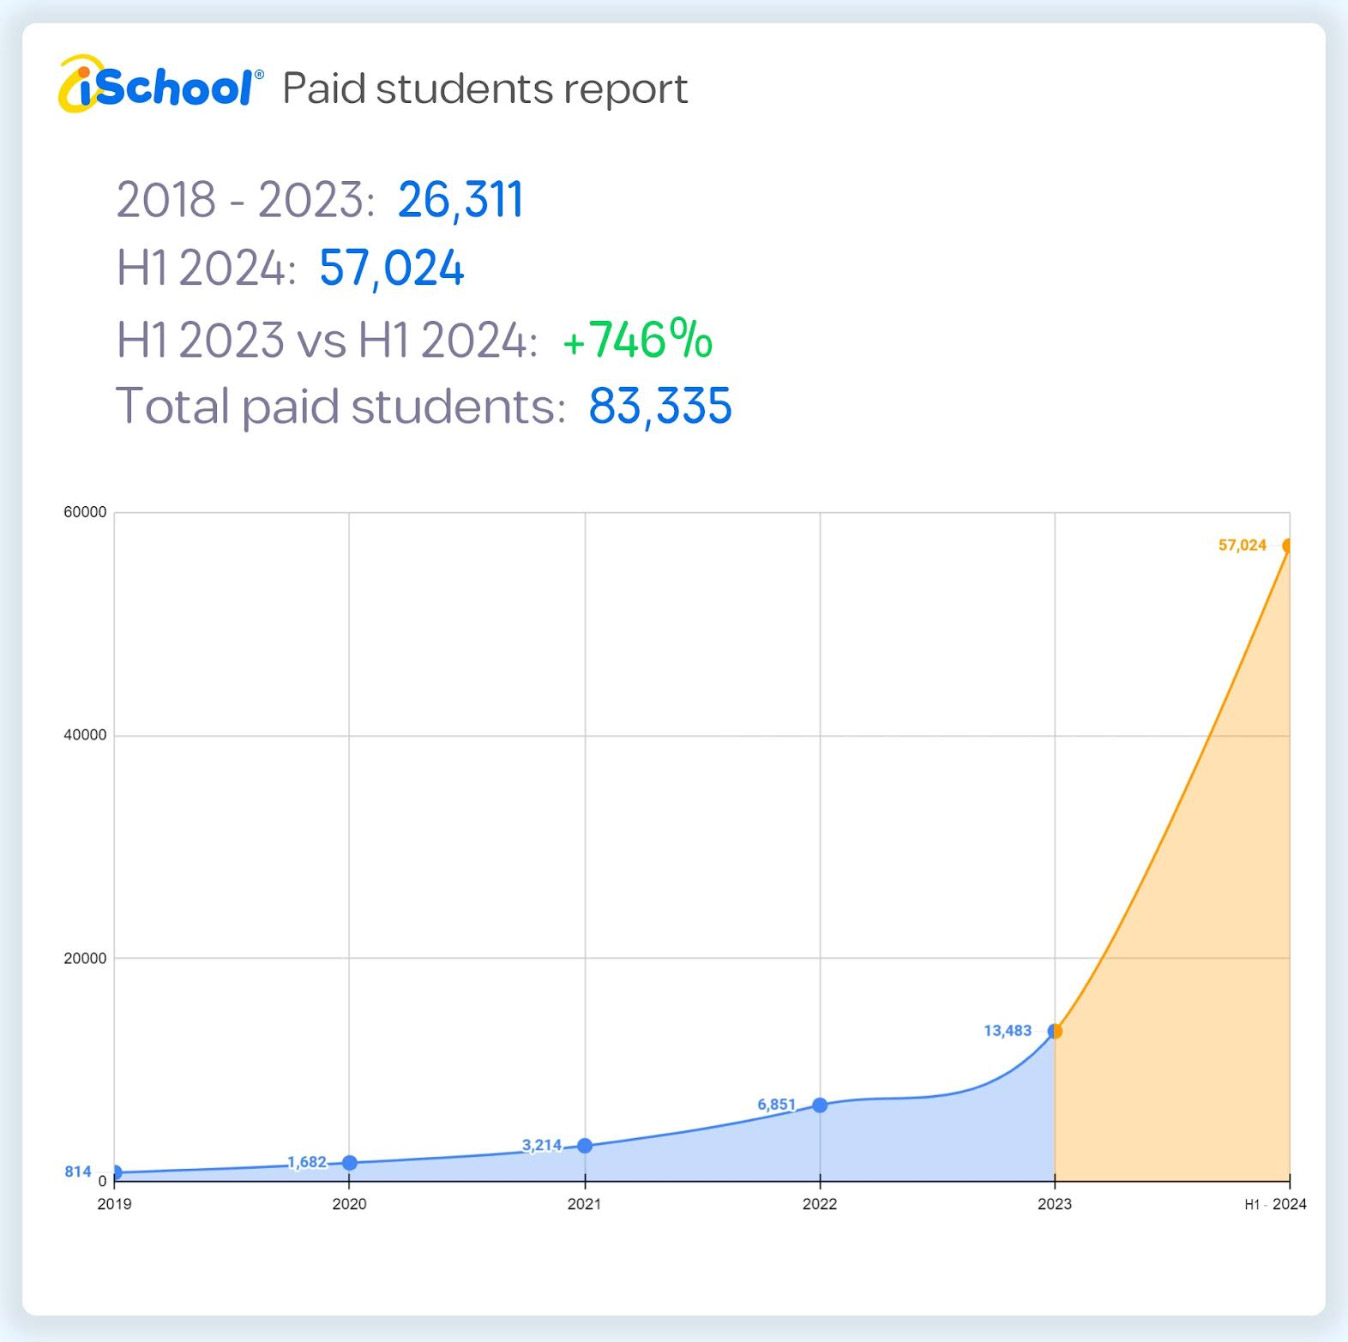This screenshot has width=1348, height=1342.
Task: Click the blue 57,024 H1 2024 figure
Action: tap(391, 268)
